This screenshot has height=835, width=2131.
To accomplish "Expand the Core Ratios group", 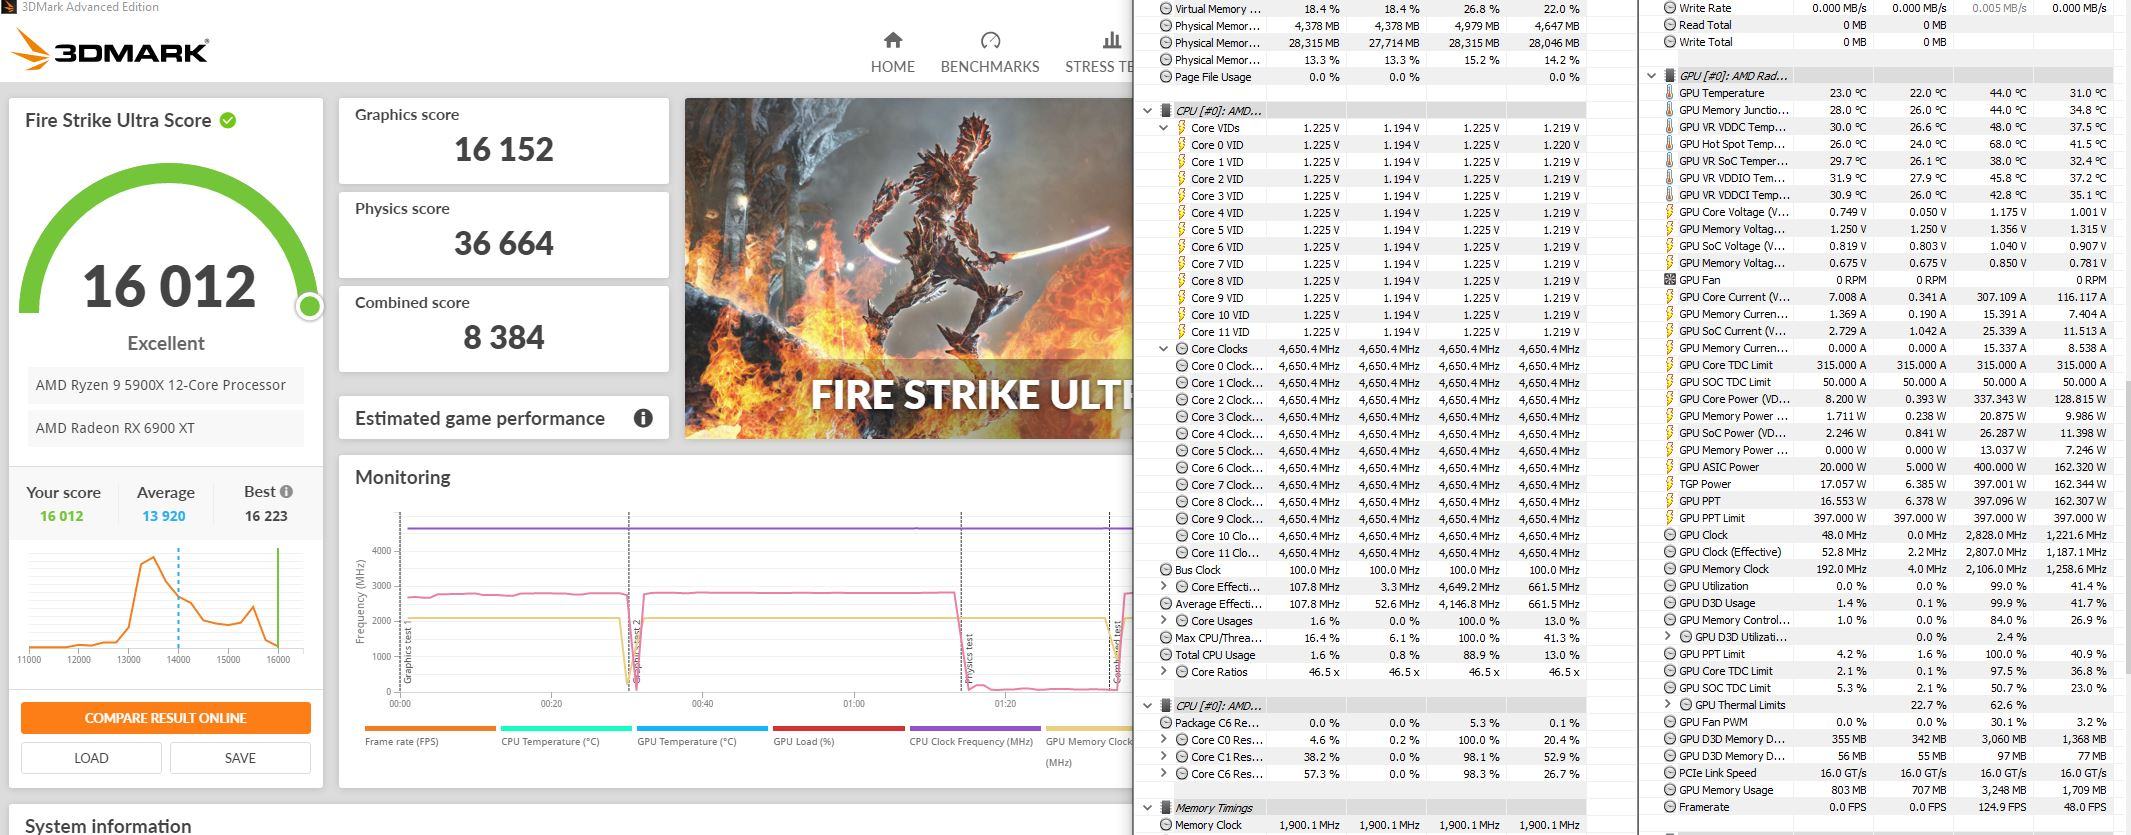I will tap(1163, 672).
